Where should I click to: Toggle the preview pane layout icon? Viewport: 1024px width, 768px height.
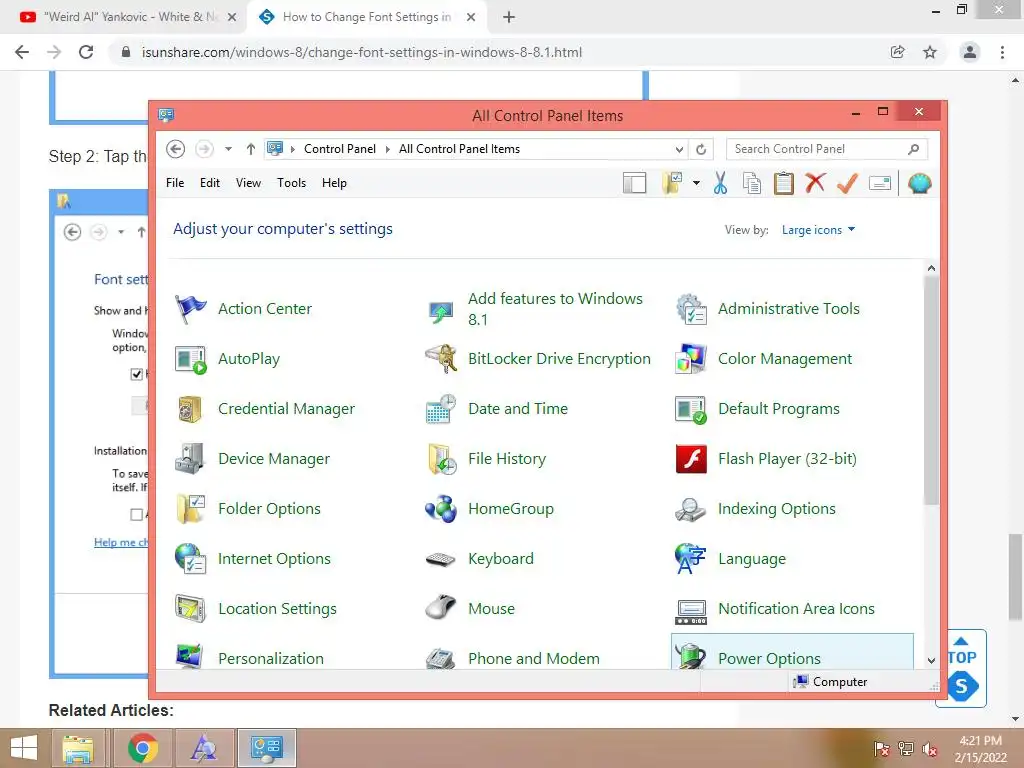pos(634,184)
